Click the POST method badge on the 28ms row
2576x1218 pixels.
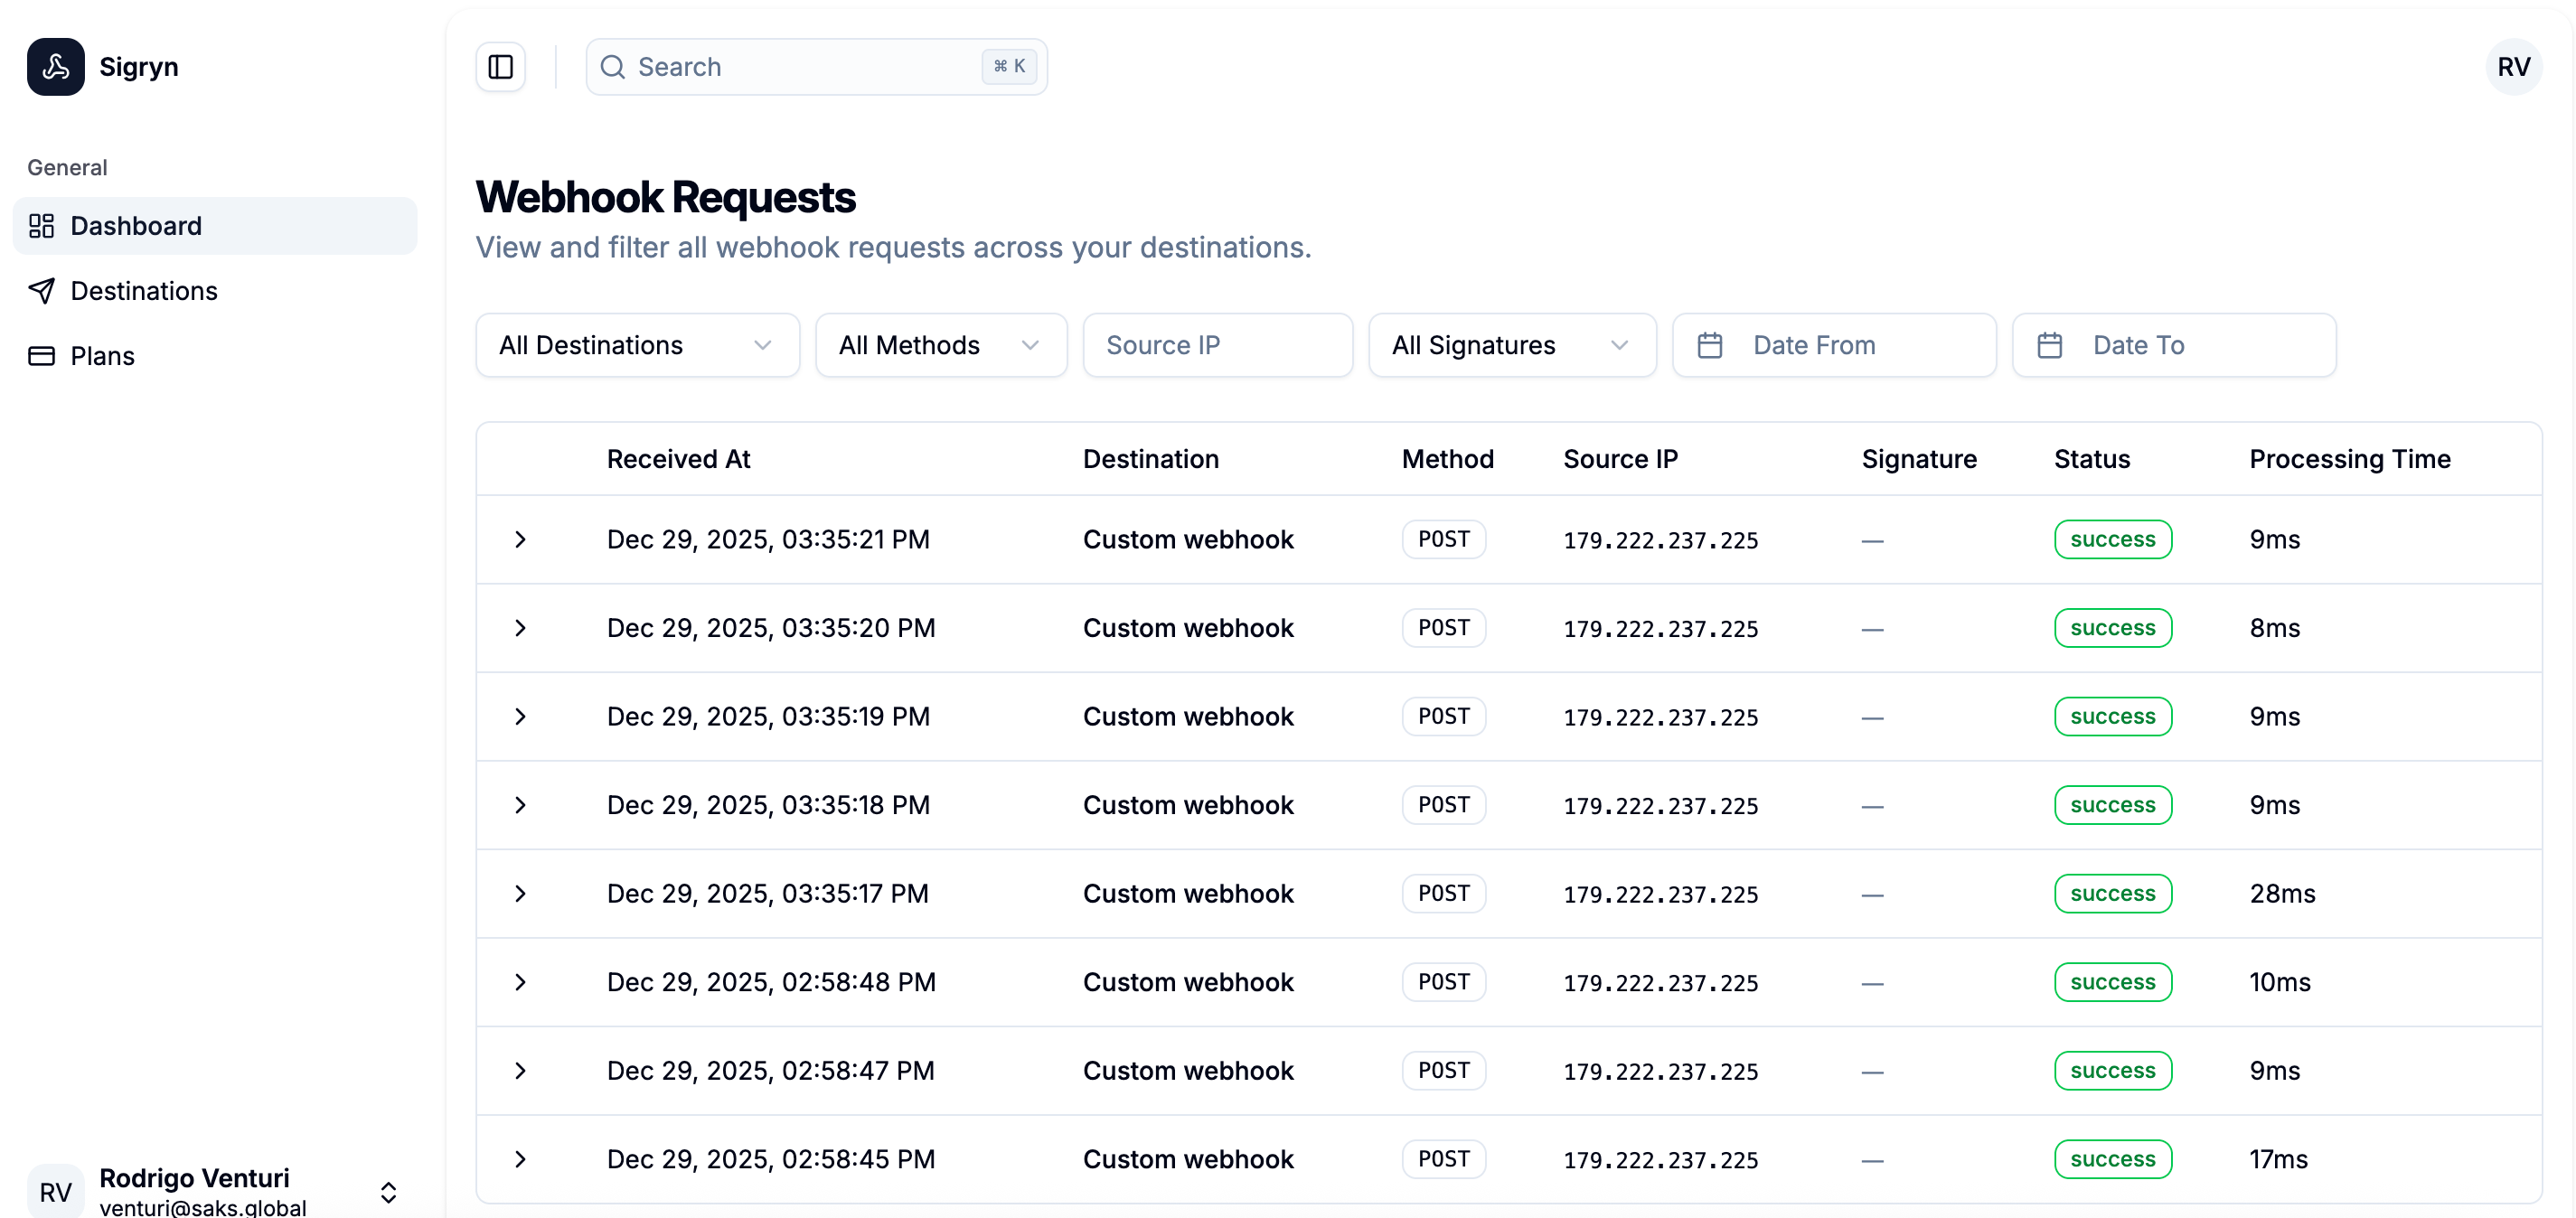click(x=1443, y=893)
